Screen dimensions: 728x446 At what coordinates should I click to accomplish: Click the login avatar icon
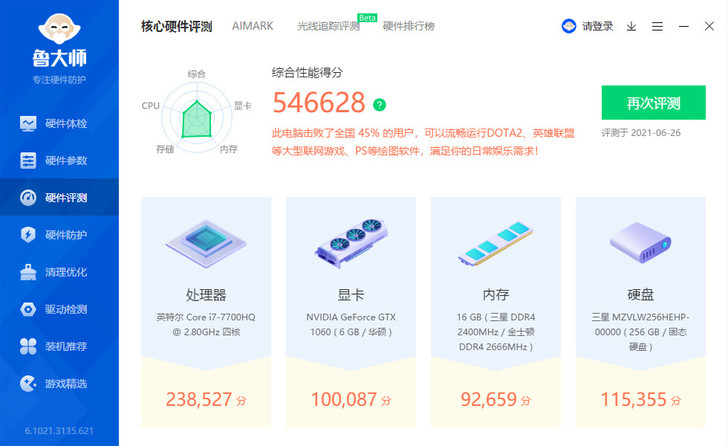(x=569, y=26)
